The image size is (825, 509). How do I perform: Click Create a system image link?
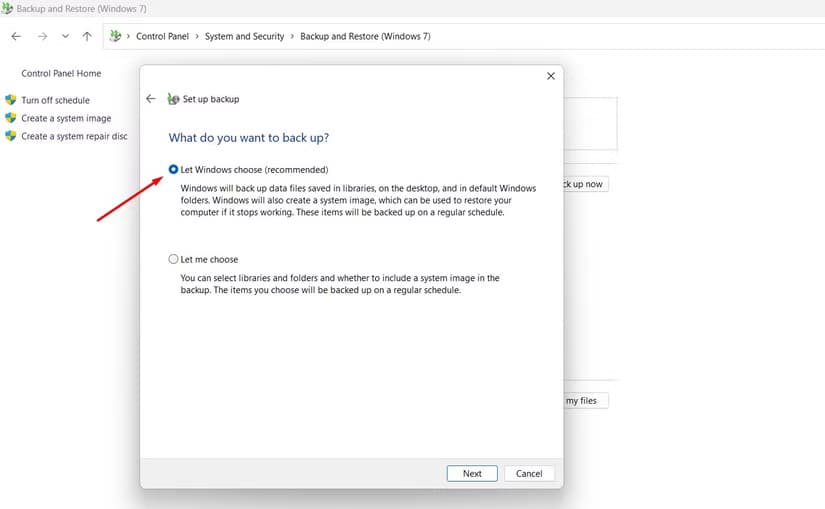coord(66,118)
